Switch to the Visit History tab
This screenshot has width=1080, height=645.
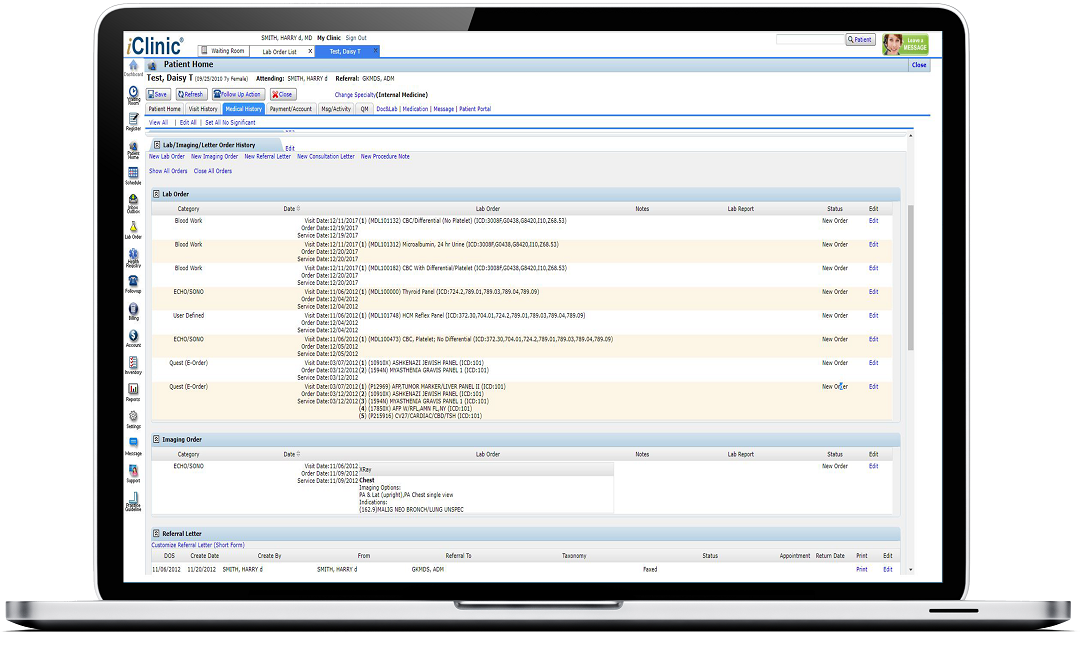click(202, 109)
